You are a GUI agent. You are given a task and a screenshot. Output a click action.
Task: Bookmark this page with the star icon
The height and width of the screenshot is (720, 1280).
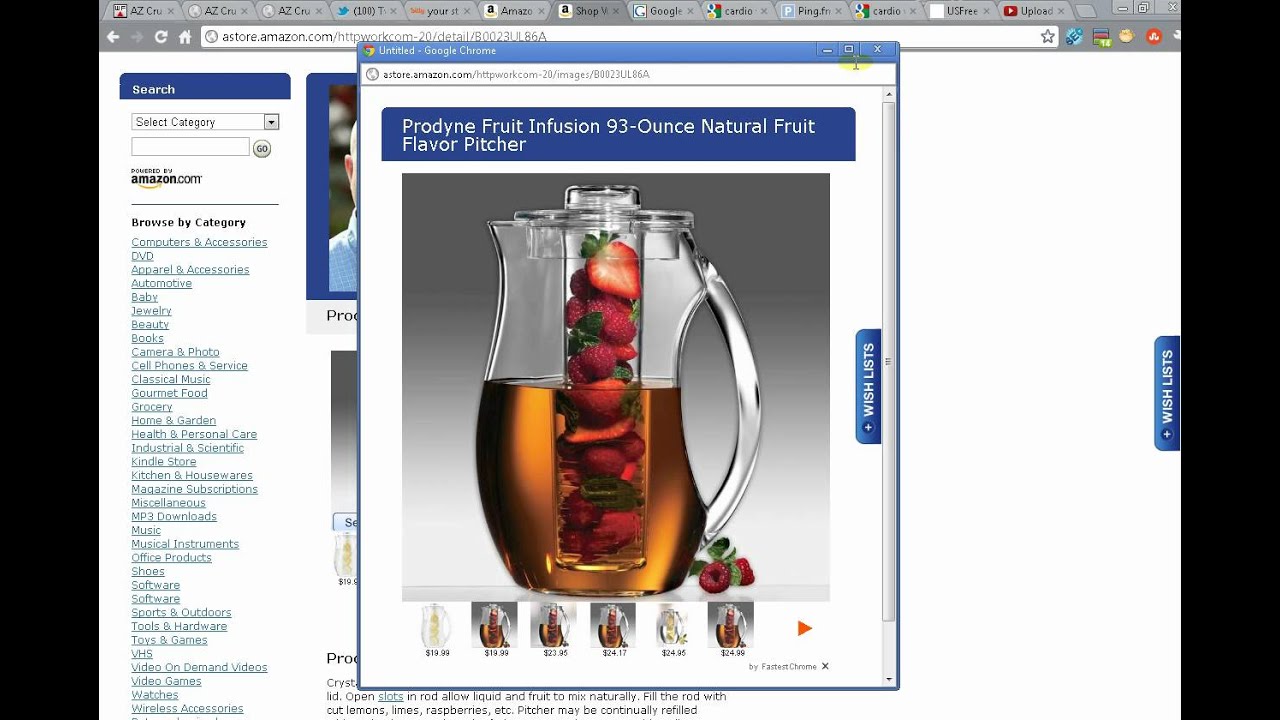1047,37
